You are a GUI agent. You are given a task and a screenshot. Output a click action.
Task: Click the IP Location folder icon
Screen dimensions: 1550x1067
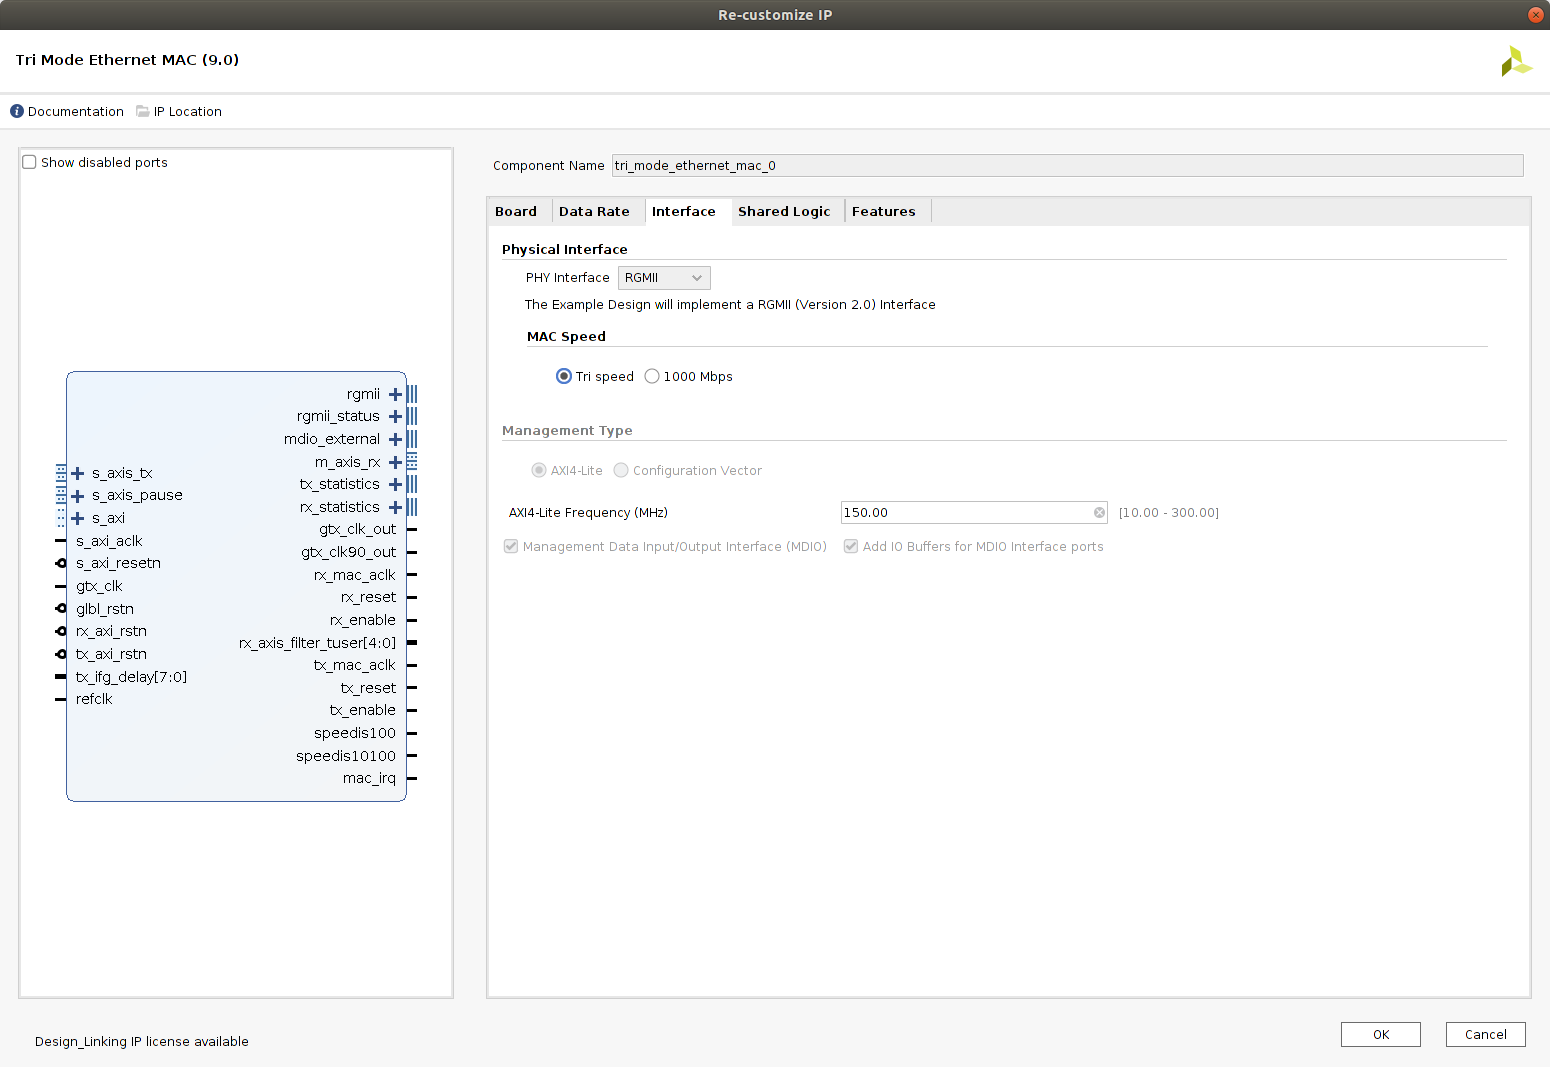(143, 112)
